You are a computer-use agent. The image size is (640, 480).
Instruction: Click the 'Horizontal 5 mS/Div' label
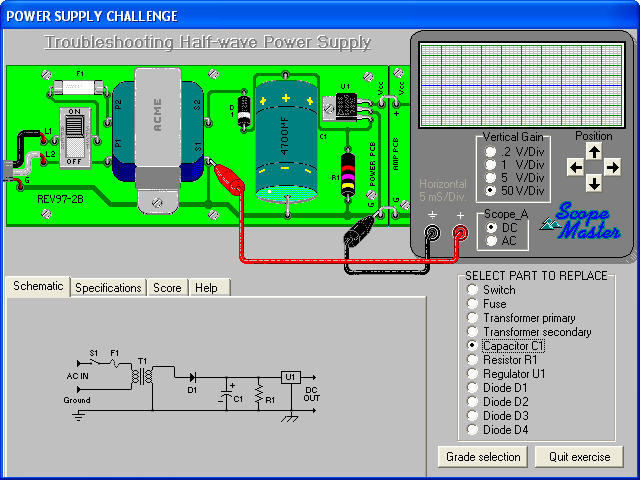click(x=443, y=190)
